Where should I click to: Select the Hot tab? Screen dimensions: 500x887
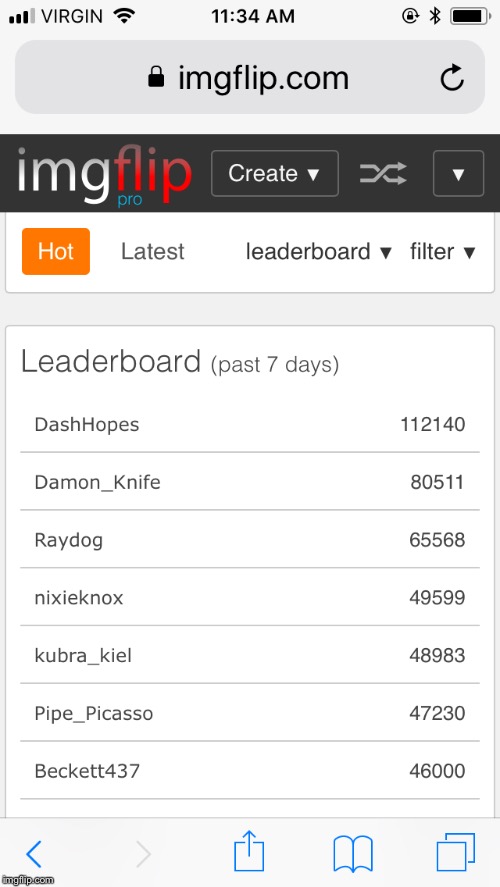click(x=56, y=251)
